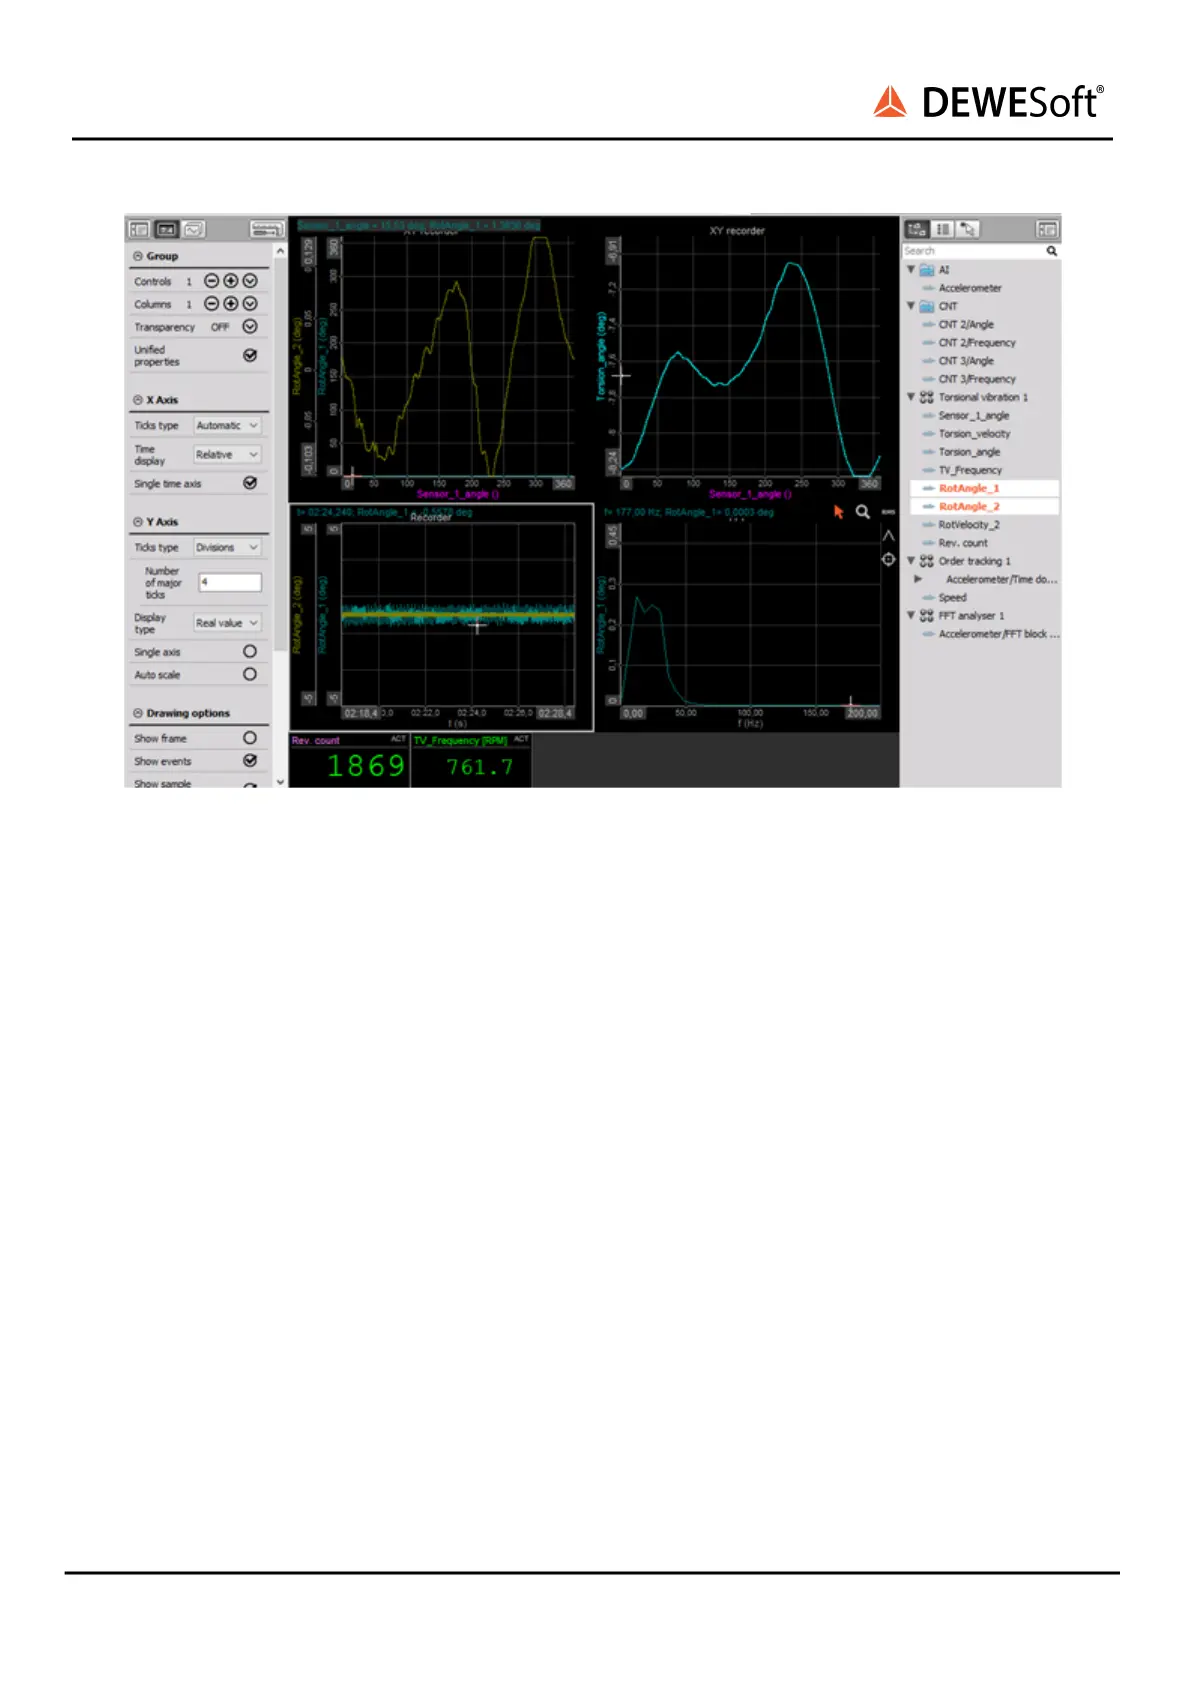Click the Number of major ticks field
Viewport: 1192px width, 1684px height.
tap(229, 582)
